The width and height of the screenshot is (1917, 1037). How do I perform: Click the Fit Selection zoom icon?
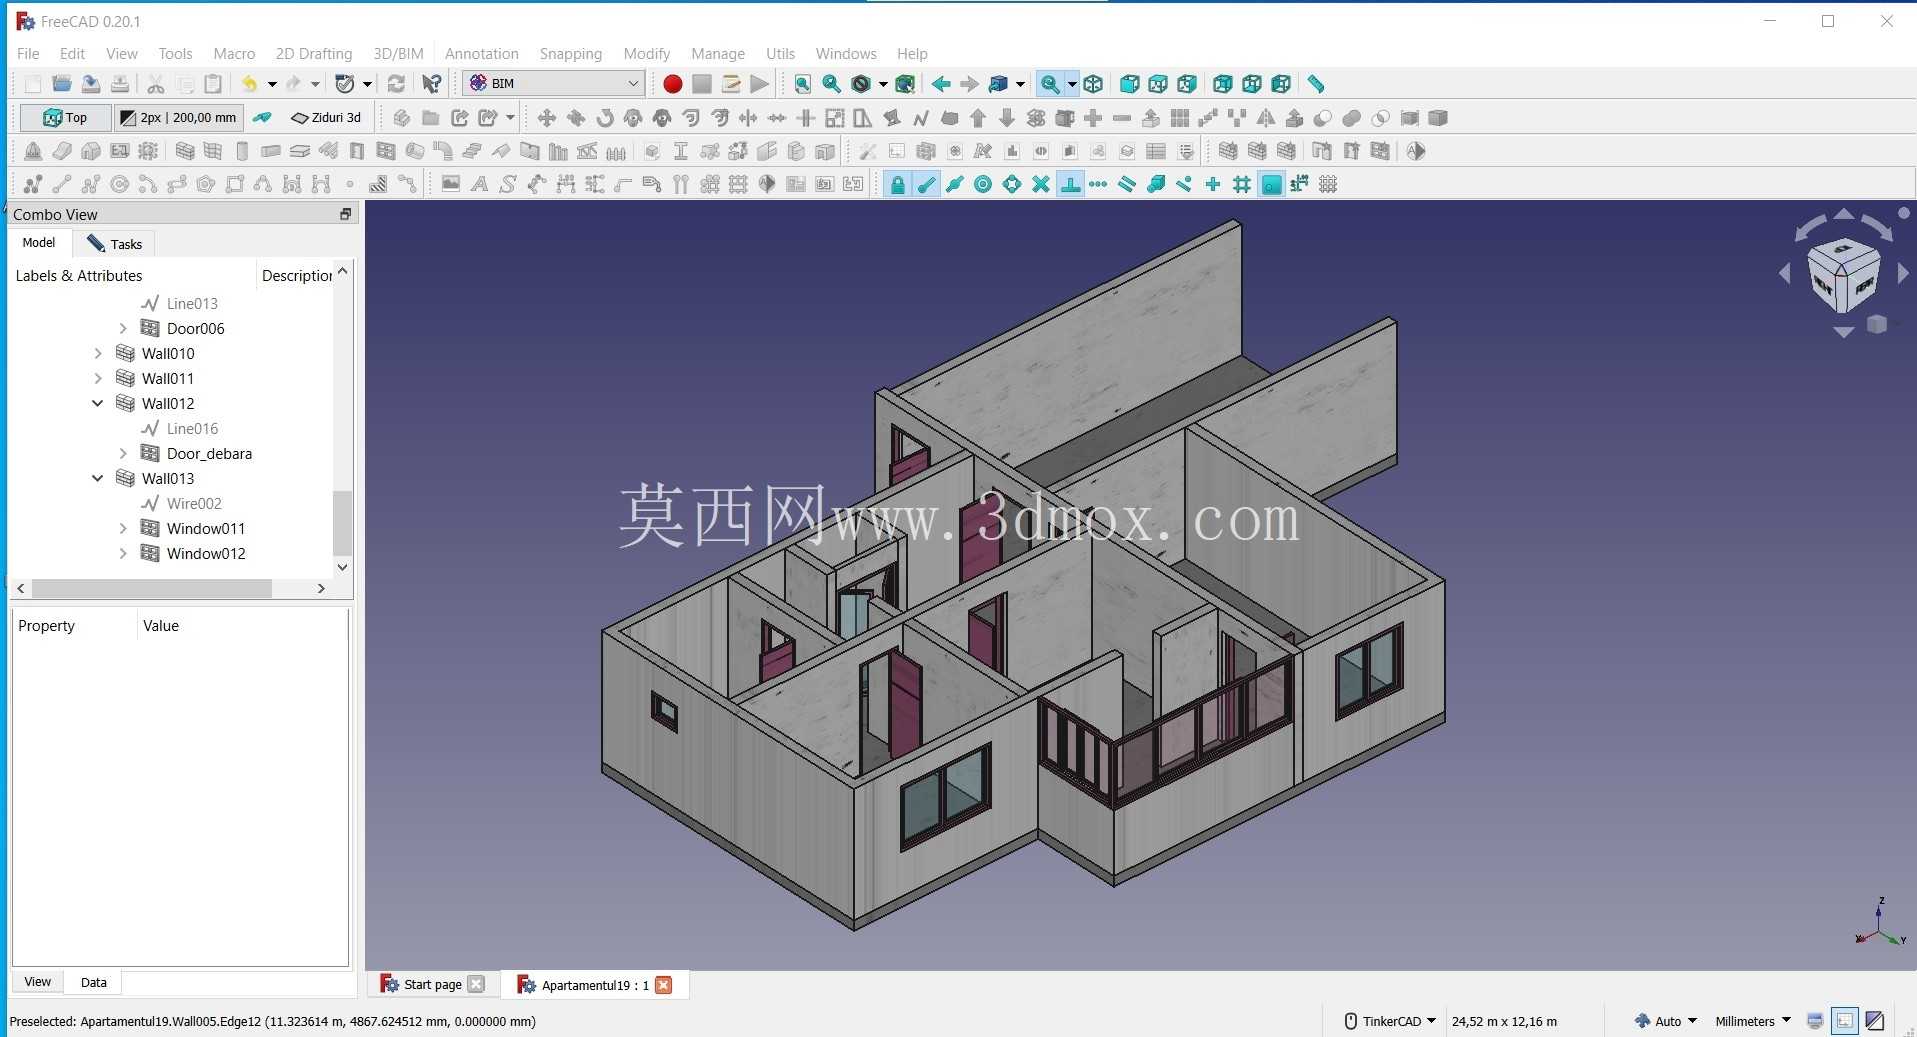click(832, 84)
